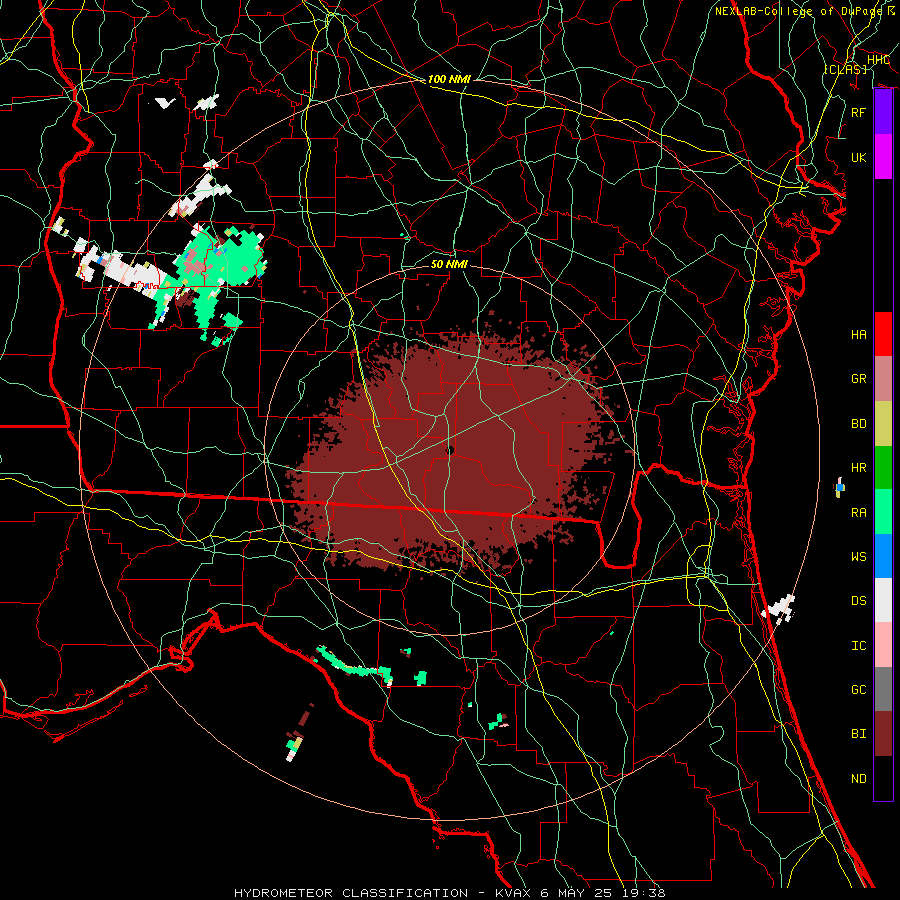Viewport: 900px width, 900px height.
Task: Click the 50 NMI range ring label
Action: click(449, 264)
